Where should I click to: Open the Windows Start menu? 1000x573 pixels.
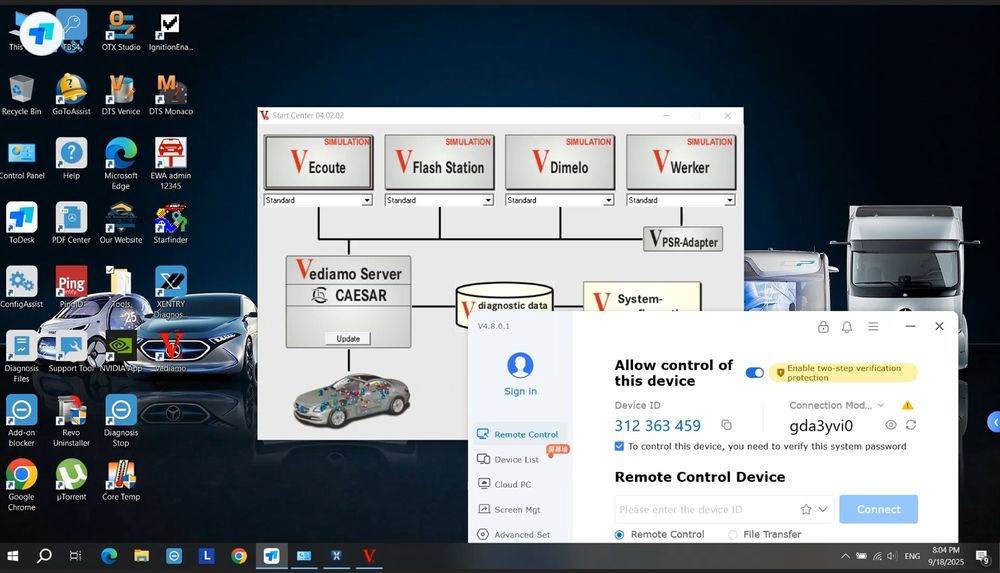coord(13,556)
